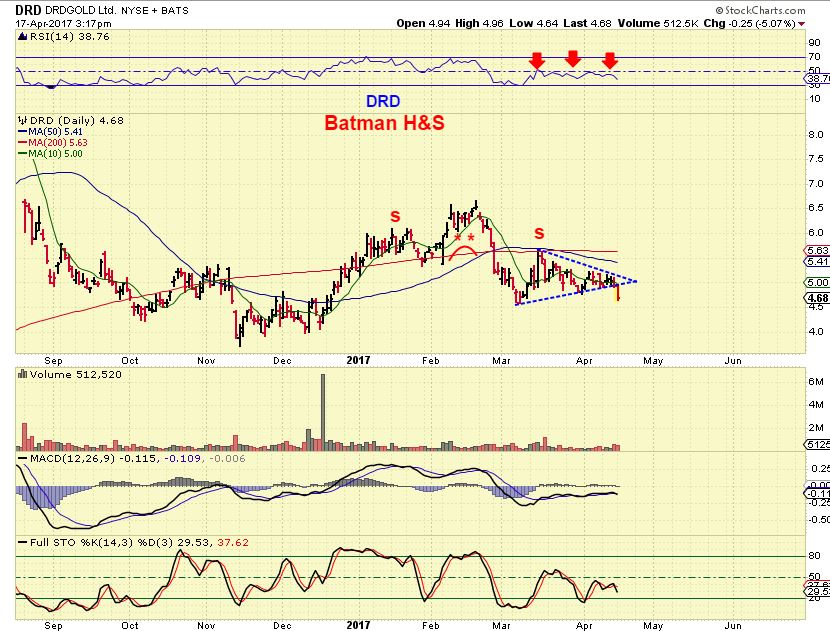
Task: Click the 8.0 price axis label
Action: [816, 134]
